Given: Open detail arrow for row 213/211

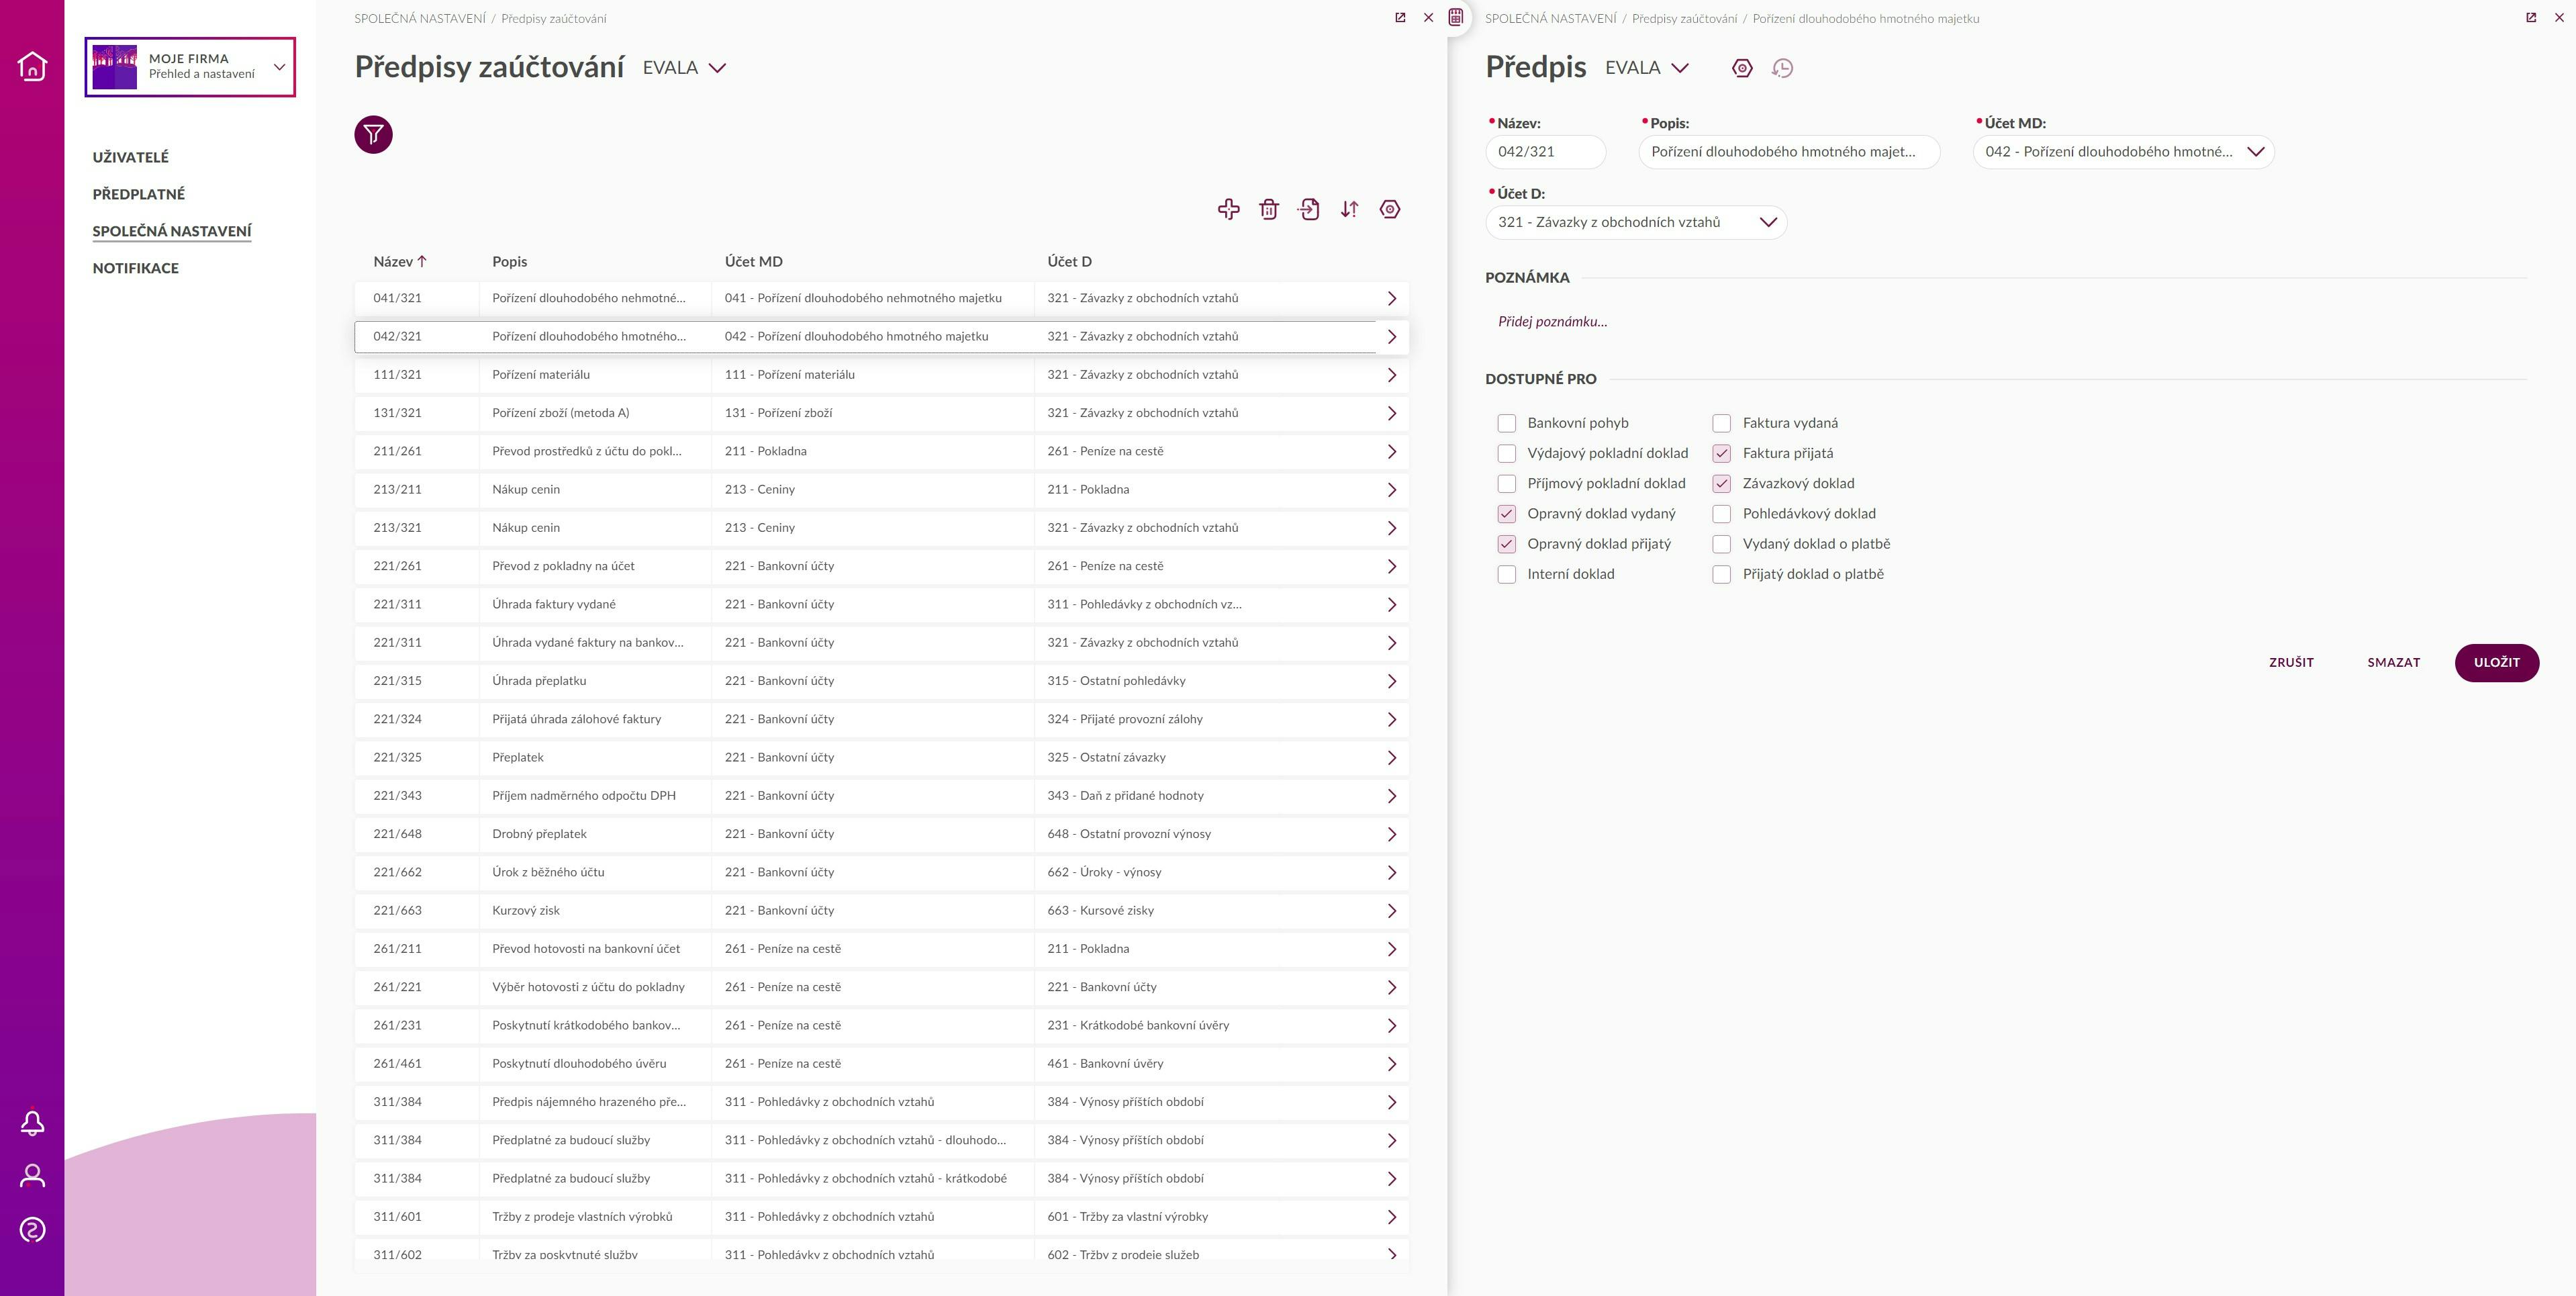Looking at the screenshot, I should 1391,490.
